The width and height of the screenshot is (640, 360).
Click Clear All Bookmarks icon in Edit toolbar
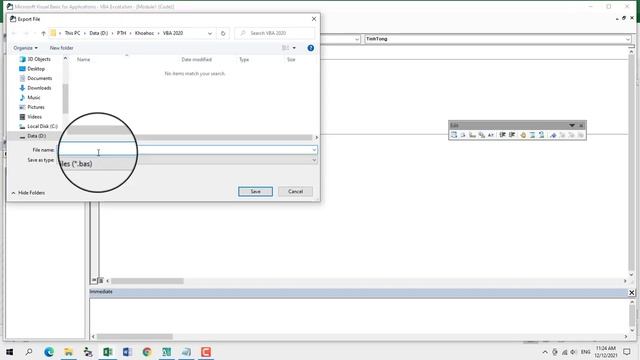coord(581,135)
